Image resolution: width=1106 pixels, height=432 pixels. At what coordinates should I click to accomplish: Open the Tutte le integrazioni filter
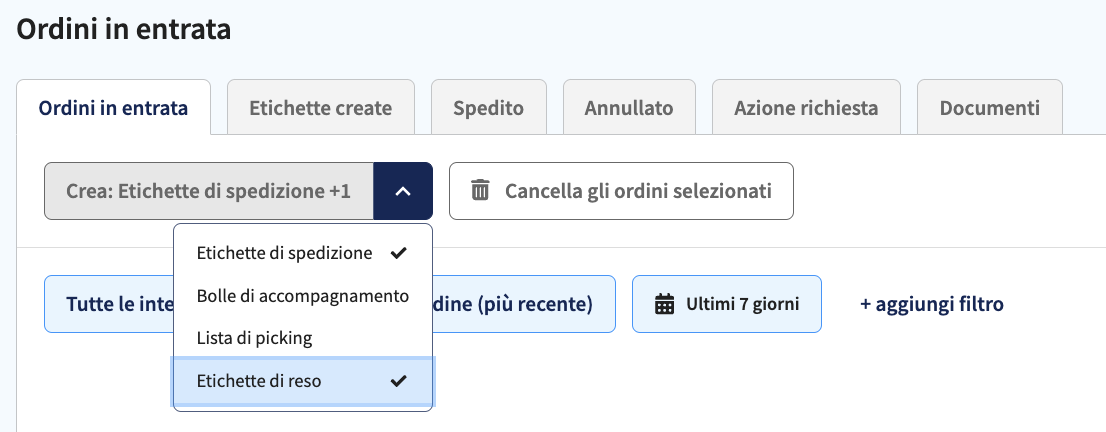coord(109,304)
